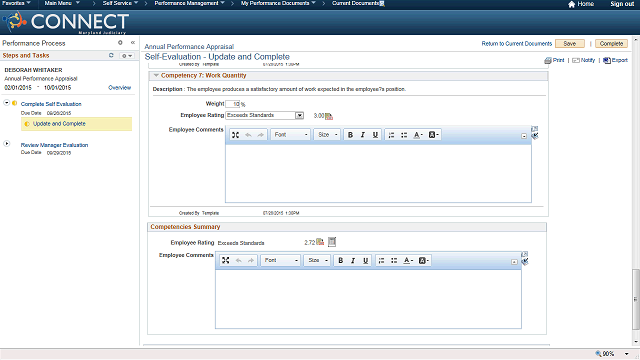This screenshot has width=640, height=360.
Task: Insert bulleted list in Competencies Summary editor
Action: coord(394,260)
